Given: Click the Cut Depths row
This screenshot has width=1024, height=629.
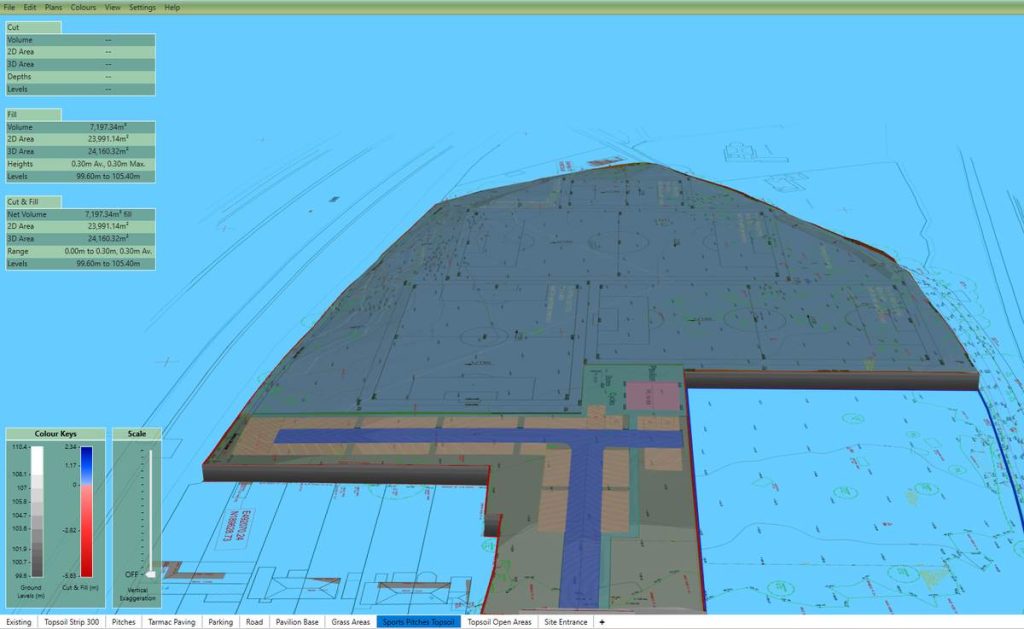Looking at the screenshot, I should point(80,77).
